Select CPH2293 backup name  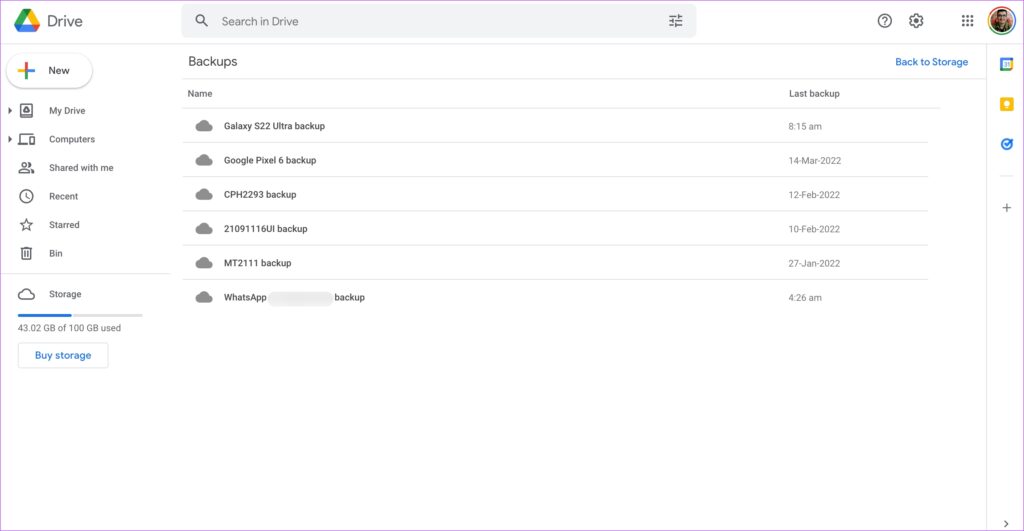click(260, 195)
